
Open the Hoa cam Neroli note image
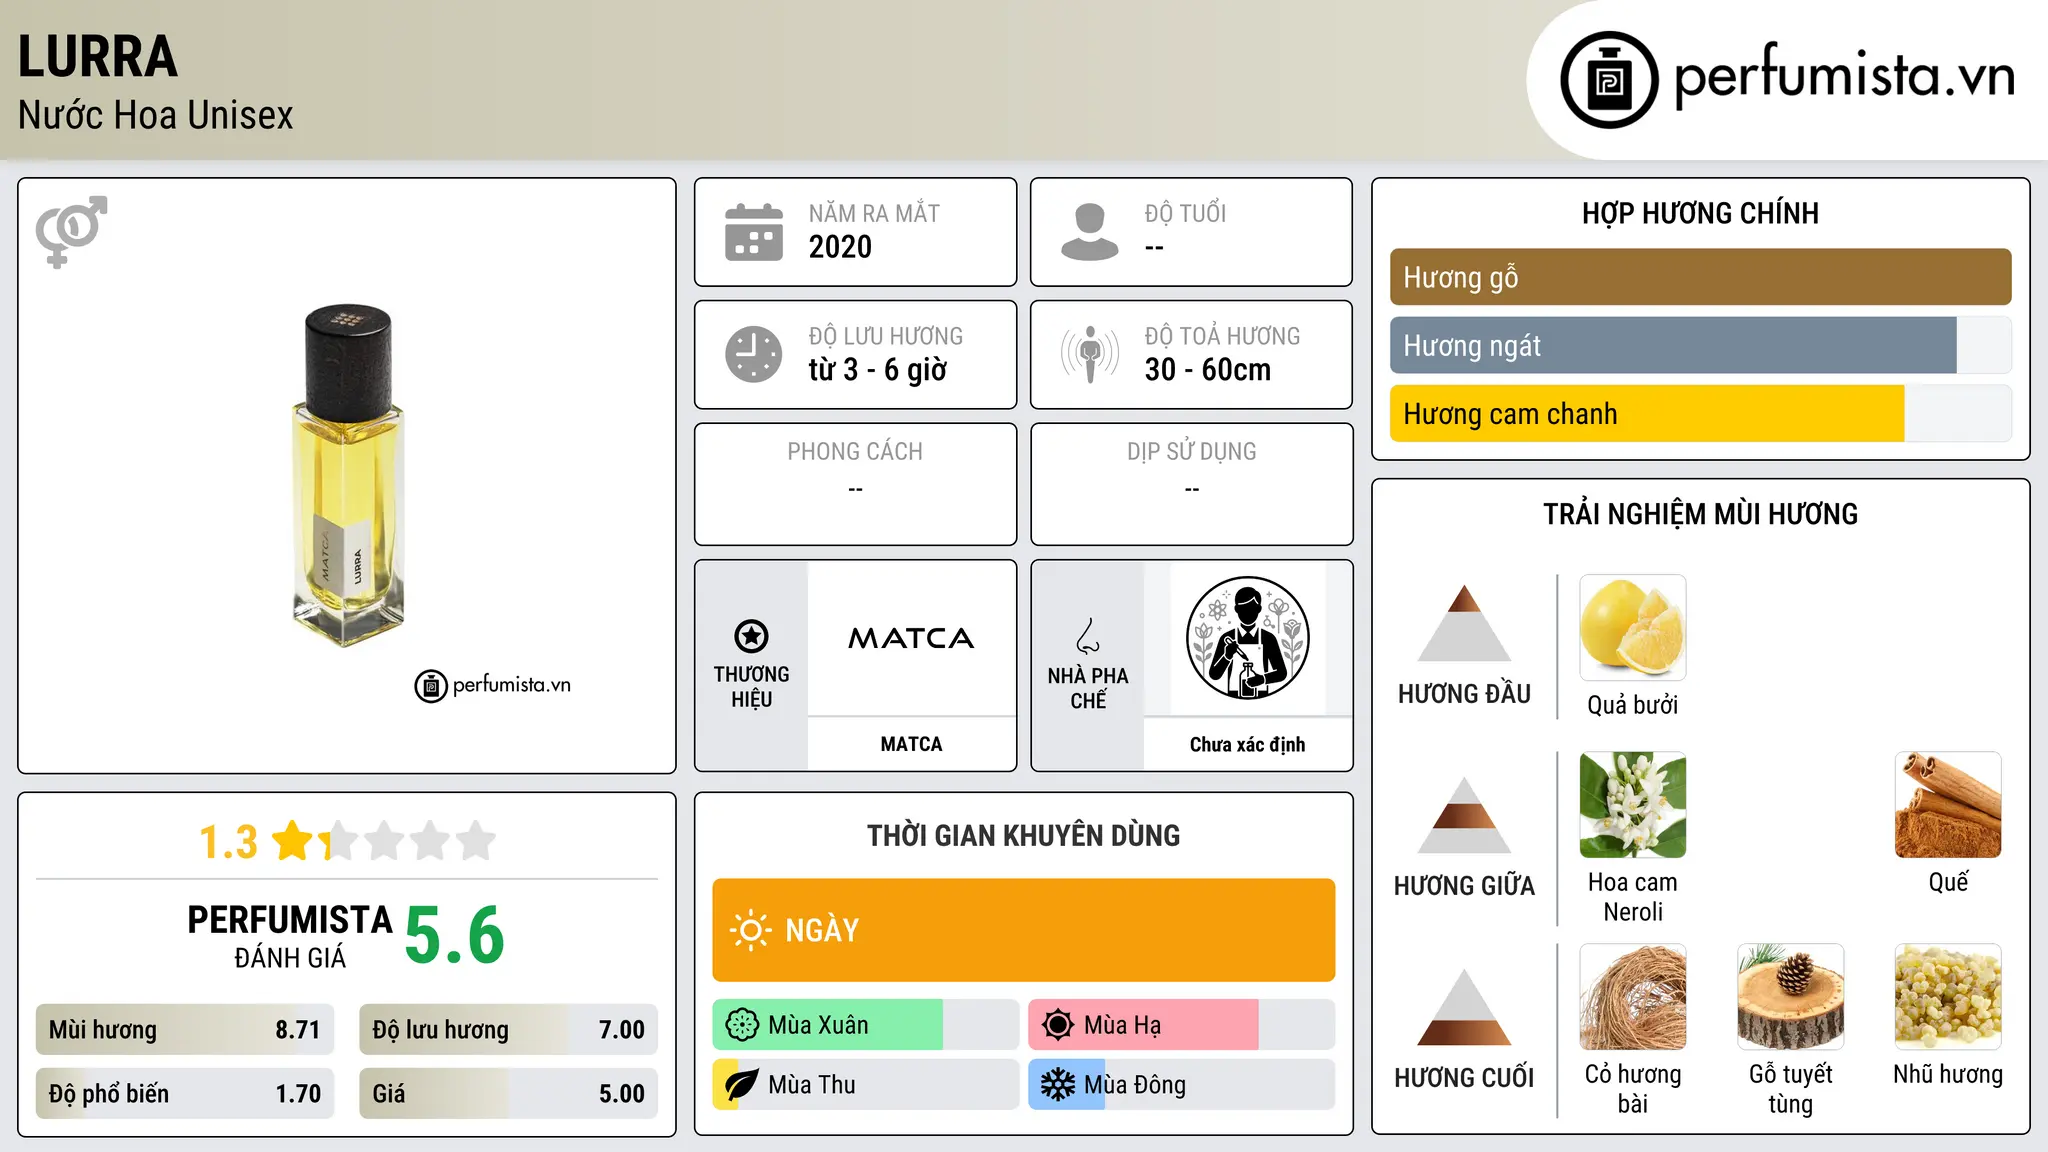(1633, 805)
